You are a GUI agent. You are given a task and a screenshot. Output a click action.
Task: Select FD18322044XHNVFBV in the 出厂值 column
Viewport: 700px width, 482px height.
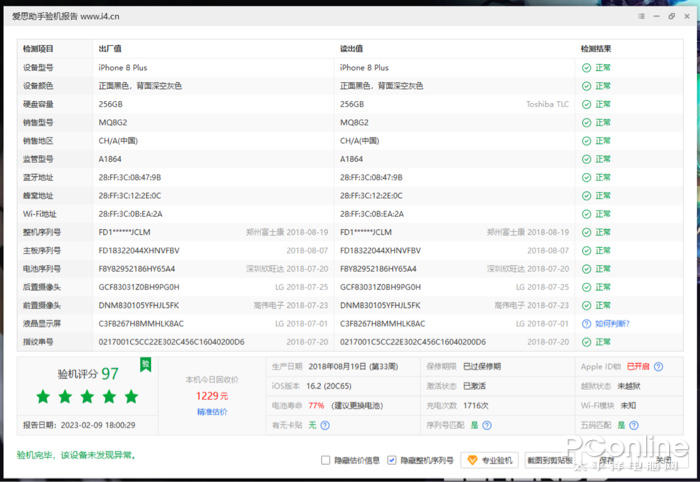(139, 251)
